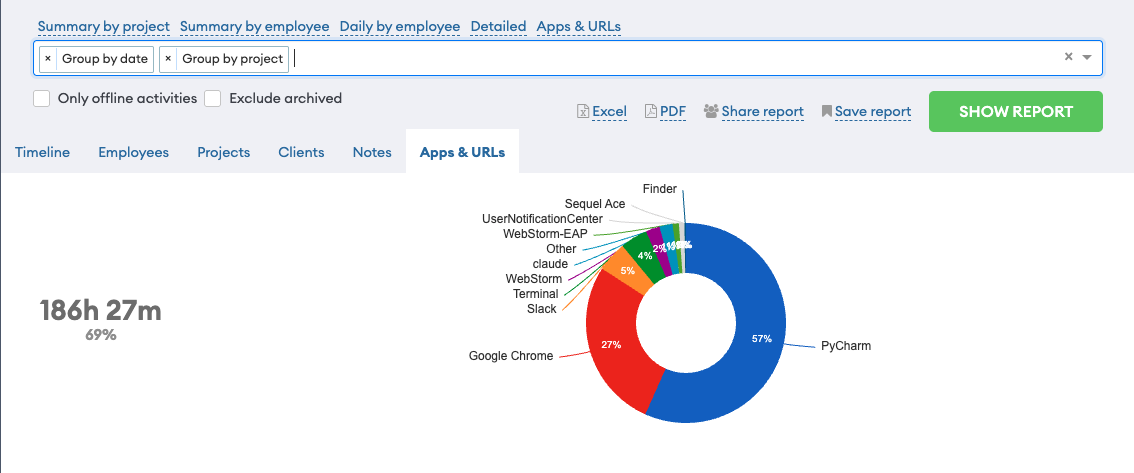The width and height of the screenshot is (1134, 473).
Task: Export report via PDF link
Action: pos(673,111)
